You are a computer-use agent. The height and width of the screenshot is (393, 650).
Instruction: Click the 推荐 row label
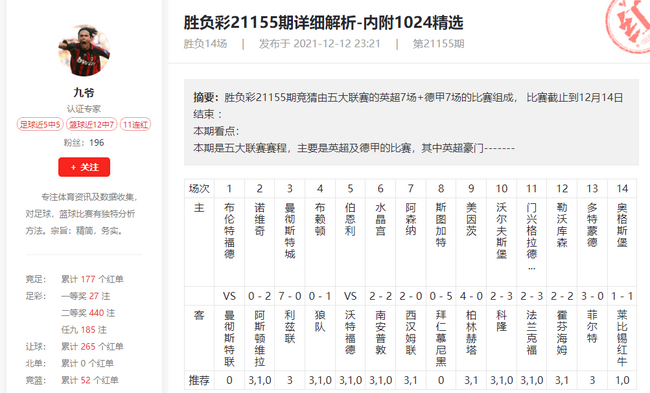[x=199, y=380]
